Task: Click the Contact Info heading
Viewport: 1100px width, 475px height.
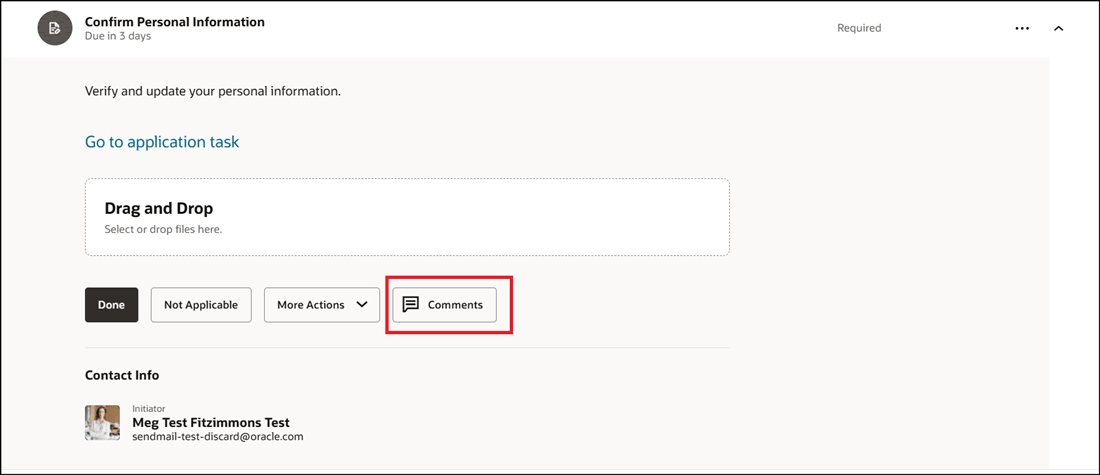Action: tap(122, 375)
